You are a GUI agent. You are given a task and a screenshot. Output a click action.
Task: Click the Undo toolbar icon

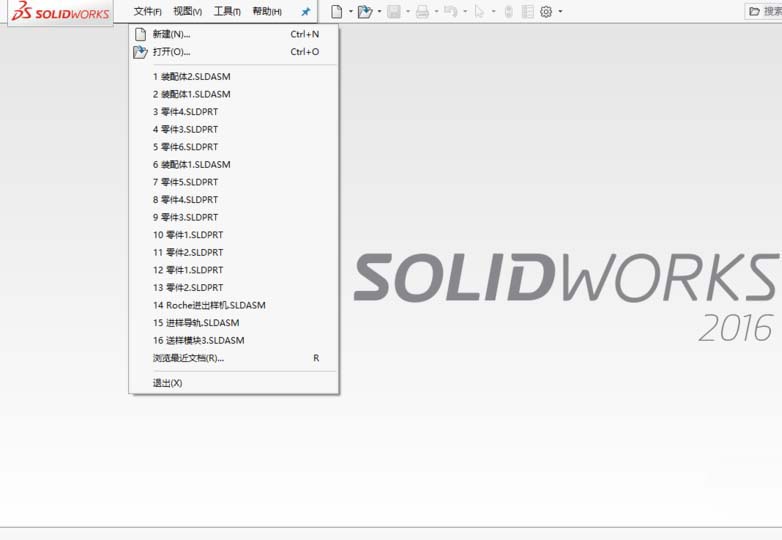click(x=450, y=12)
